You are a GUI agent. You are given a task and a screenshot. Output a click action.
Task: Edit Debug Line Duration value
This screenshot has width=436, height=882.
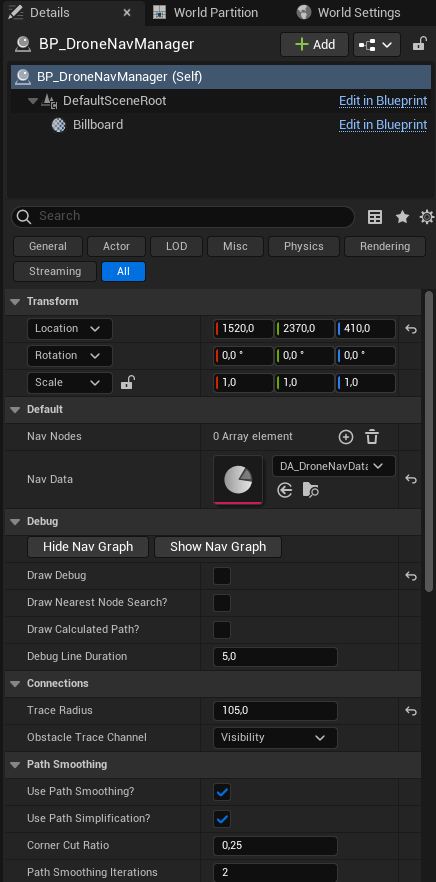tap(275, 657)
